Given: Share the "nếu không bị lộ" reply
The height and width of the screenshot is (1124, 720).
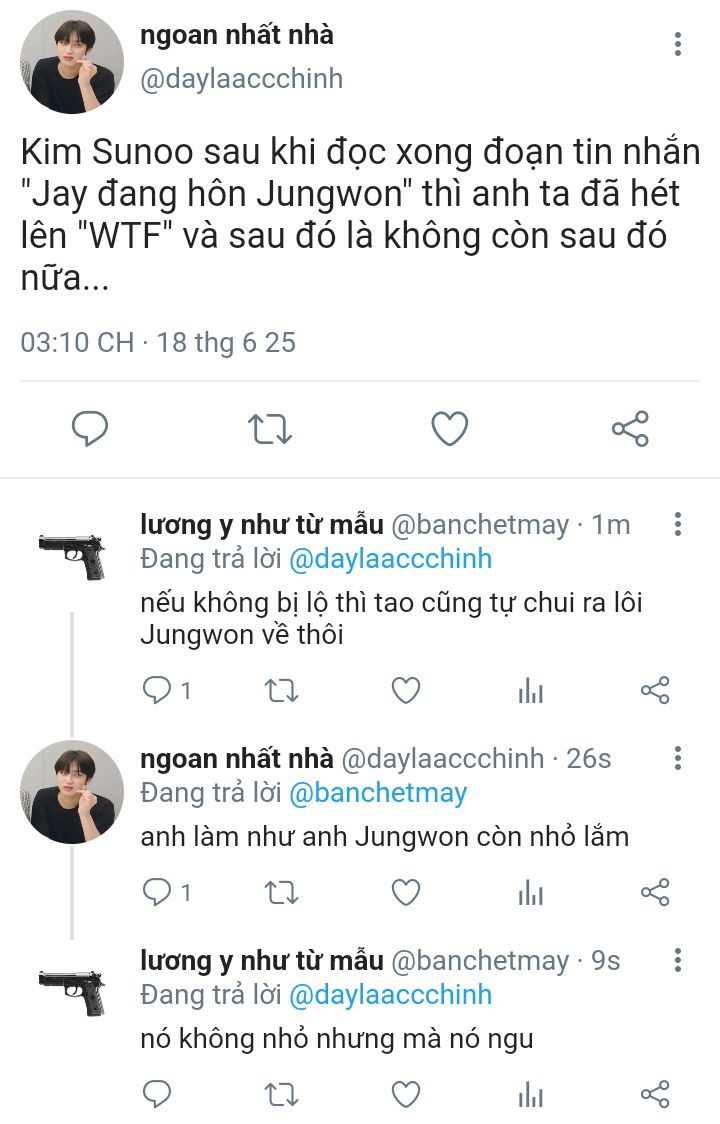Looking at the screenshot, I should 655,690.
